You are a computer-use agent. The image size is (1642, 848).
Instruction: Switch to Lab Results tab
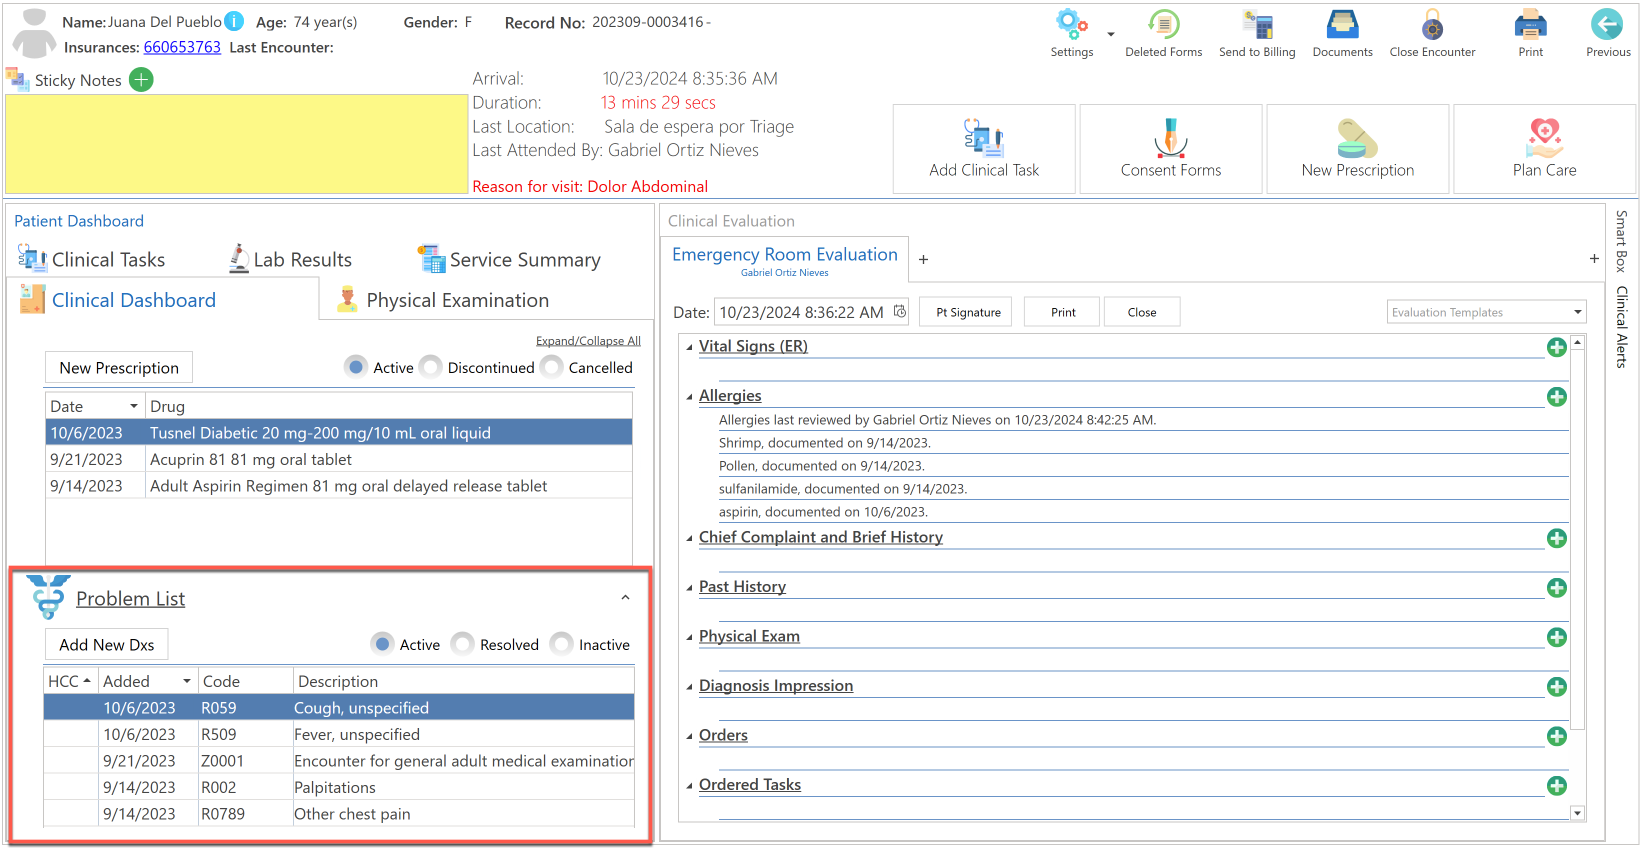pos(290,260)
